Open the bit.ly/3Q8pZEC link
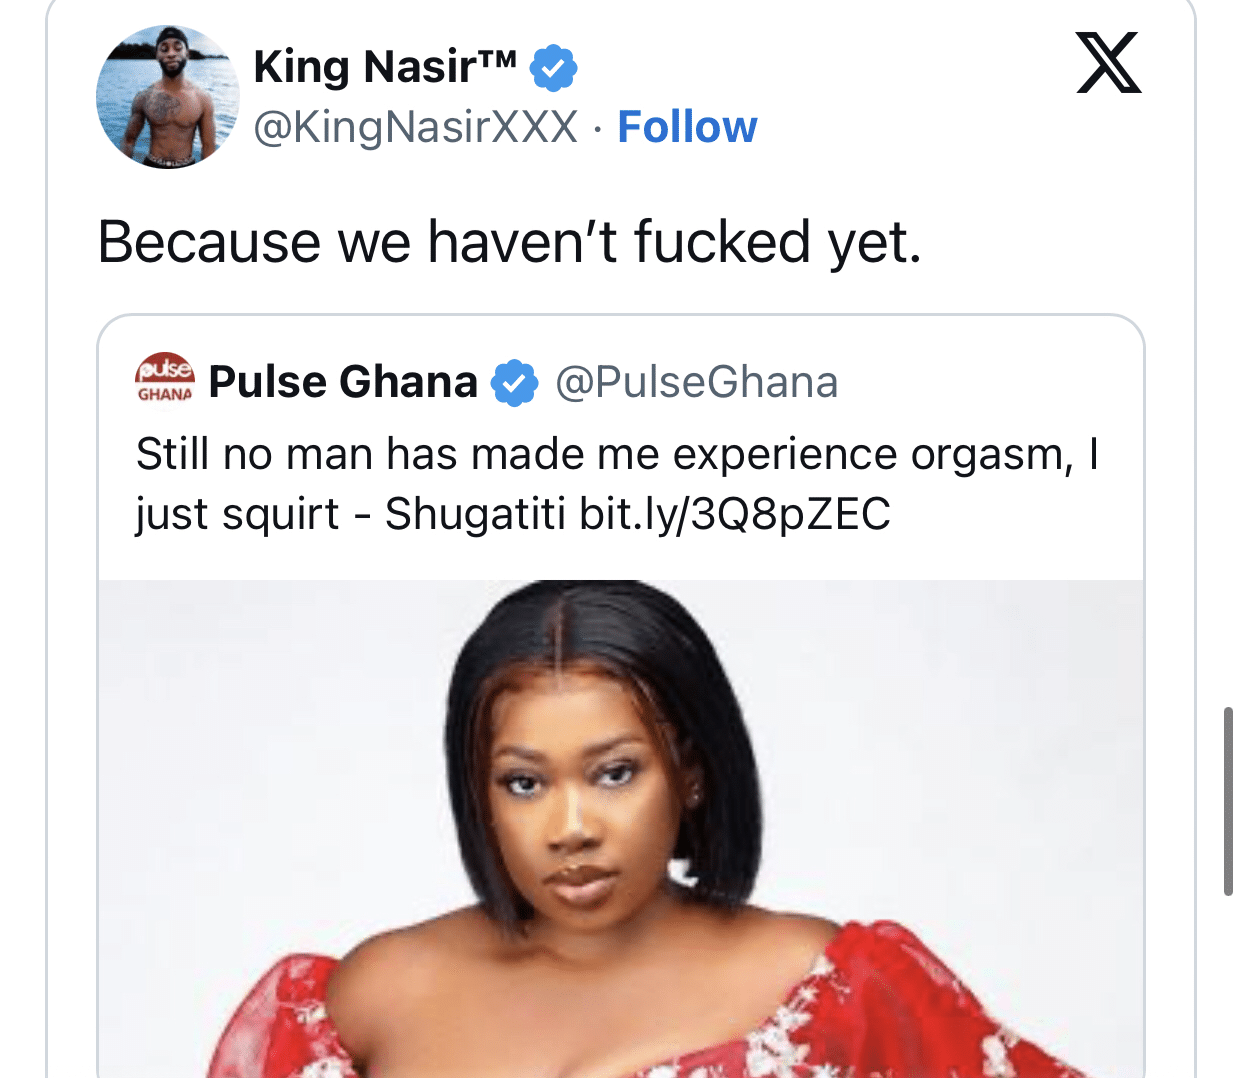Viewport: 1242px width, 1078px height. point(735,514)
